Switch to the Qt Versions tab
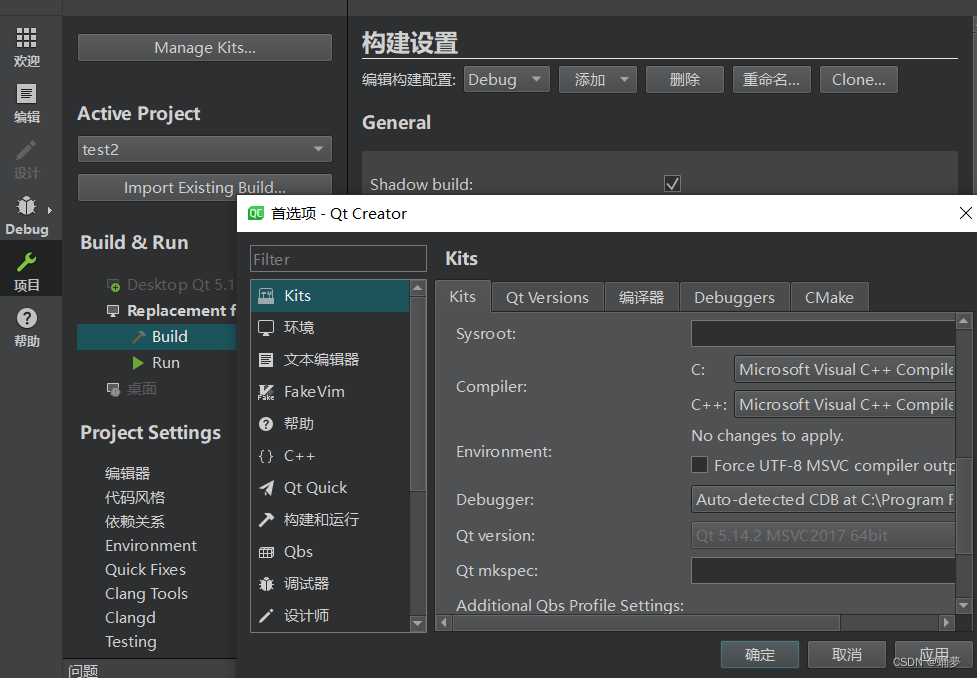 pos(547,297)
